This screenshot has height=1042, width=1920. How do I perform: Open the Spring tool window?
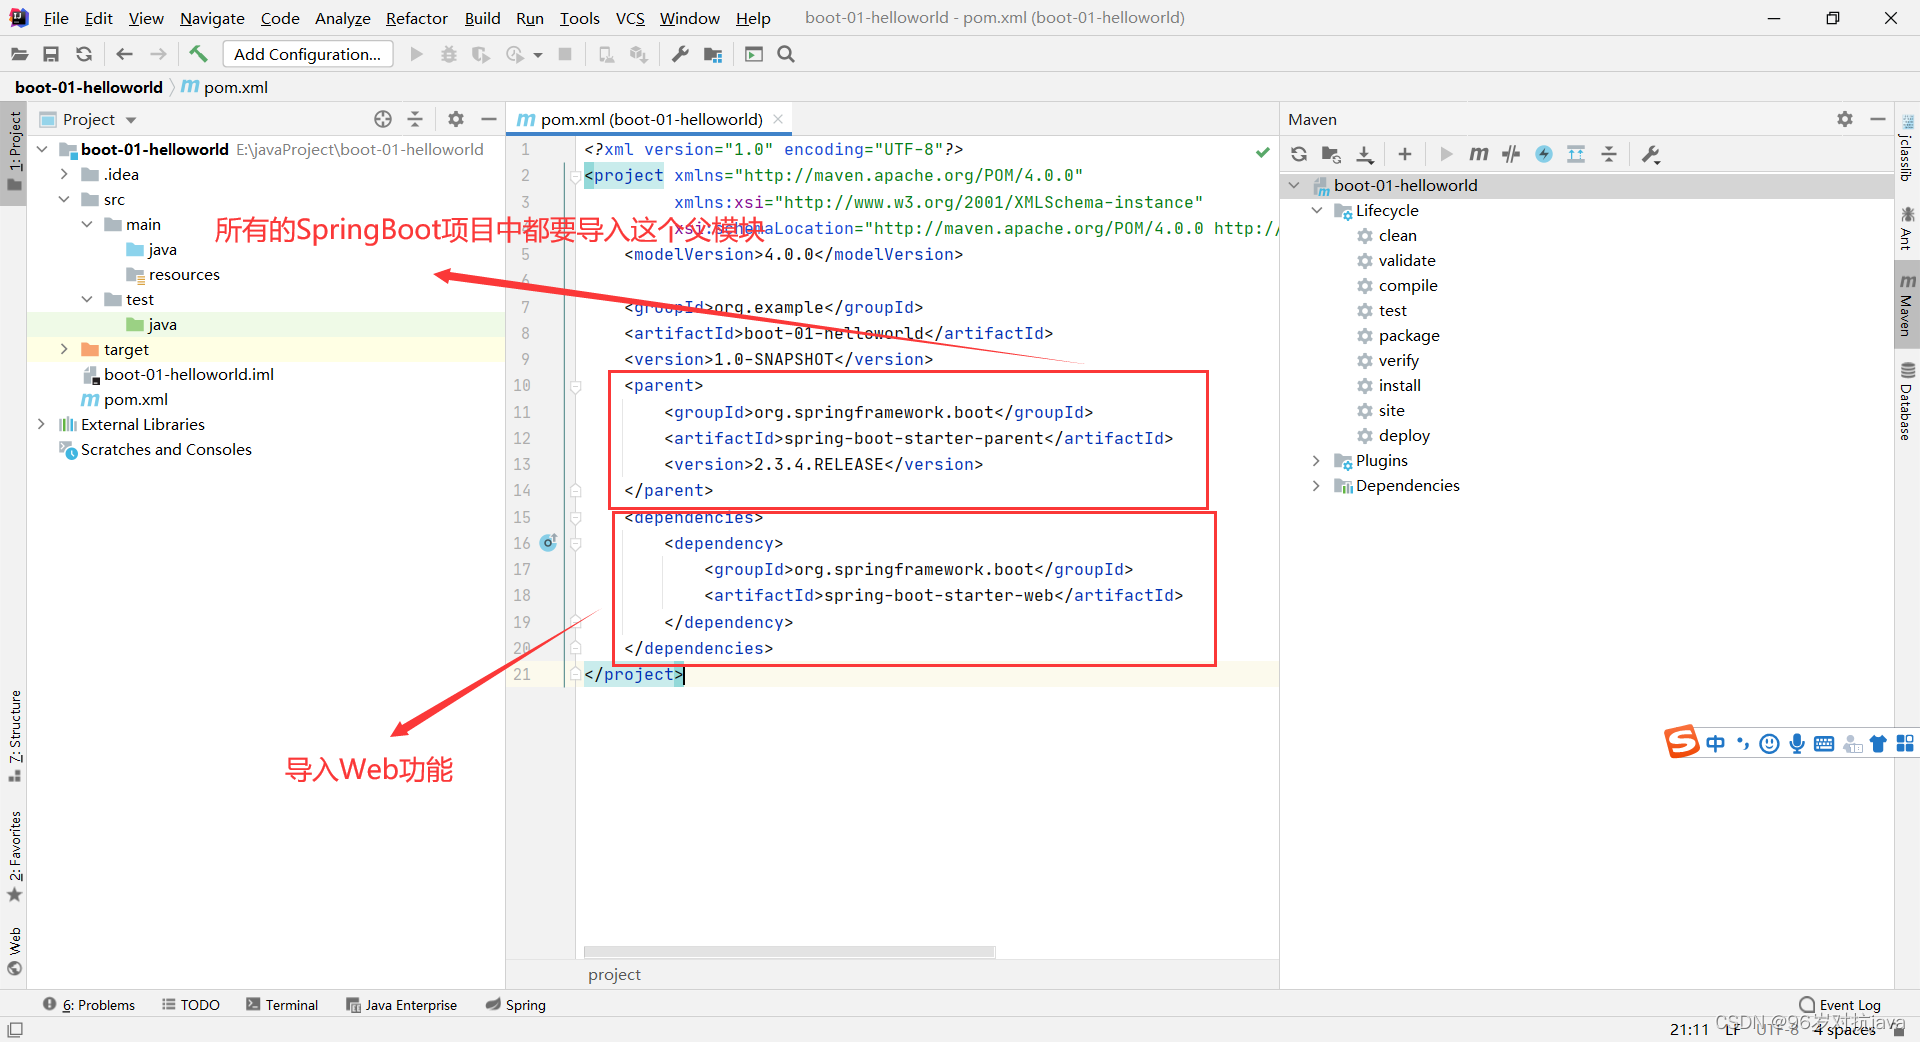coord(516,1005)
